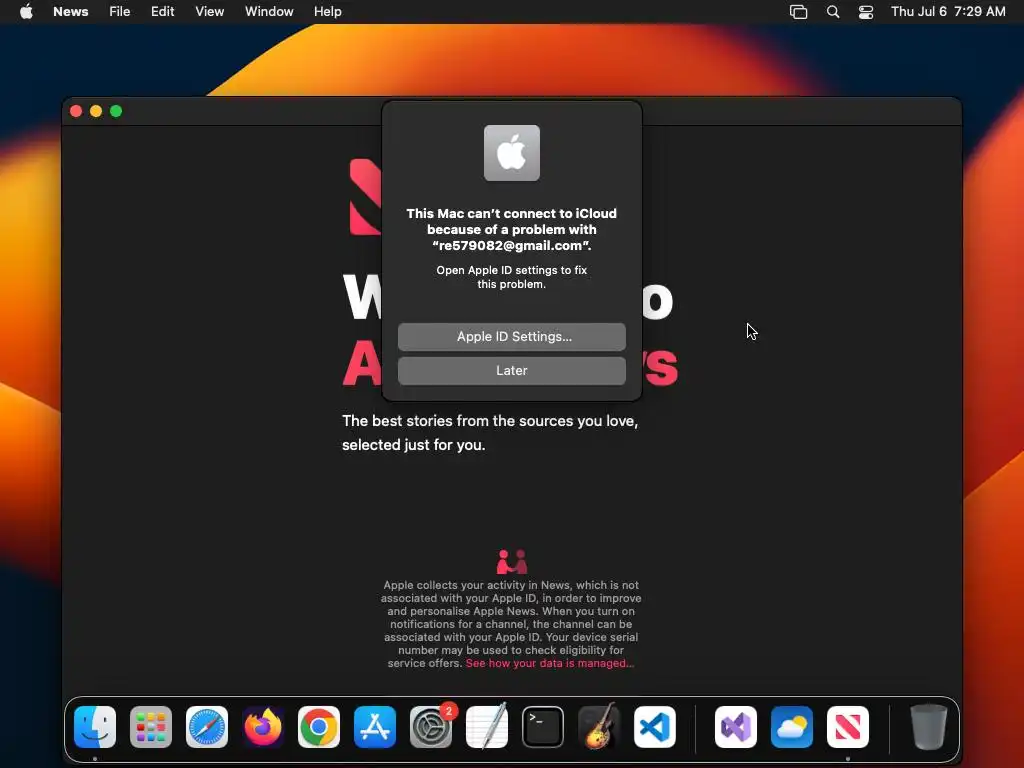Open the Edit menu
This screenshot has width=1024, height=768.
pos(163,11)
